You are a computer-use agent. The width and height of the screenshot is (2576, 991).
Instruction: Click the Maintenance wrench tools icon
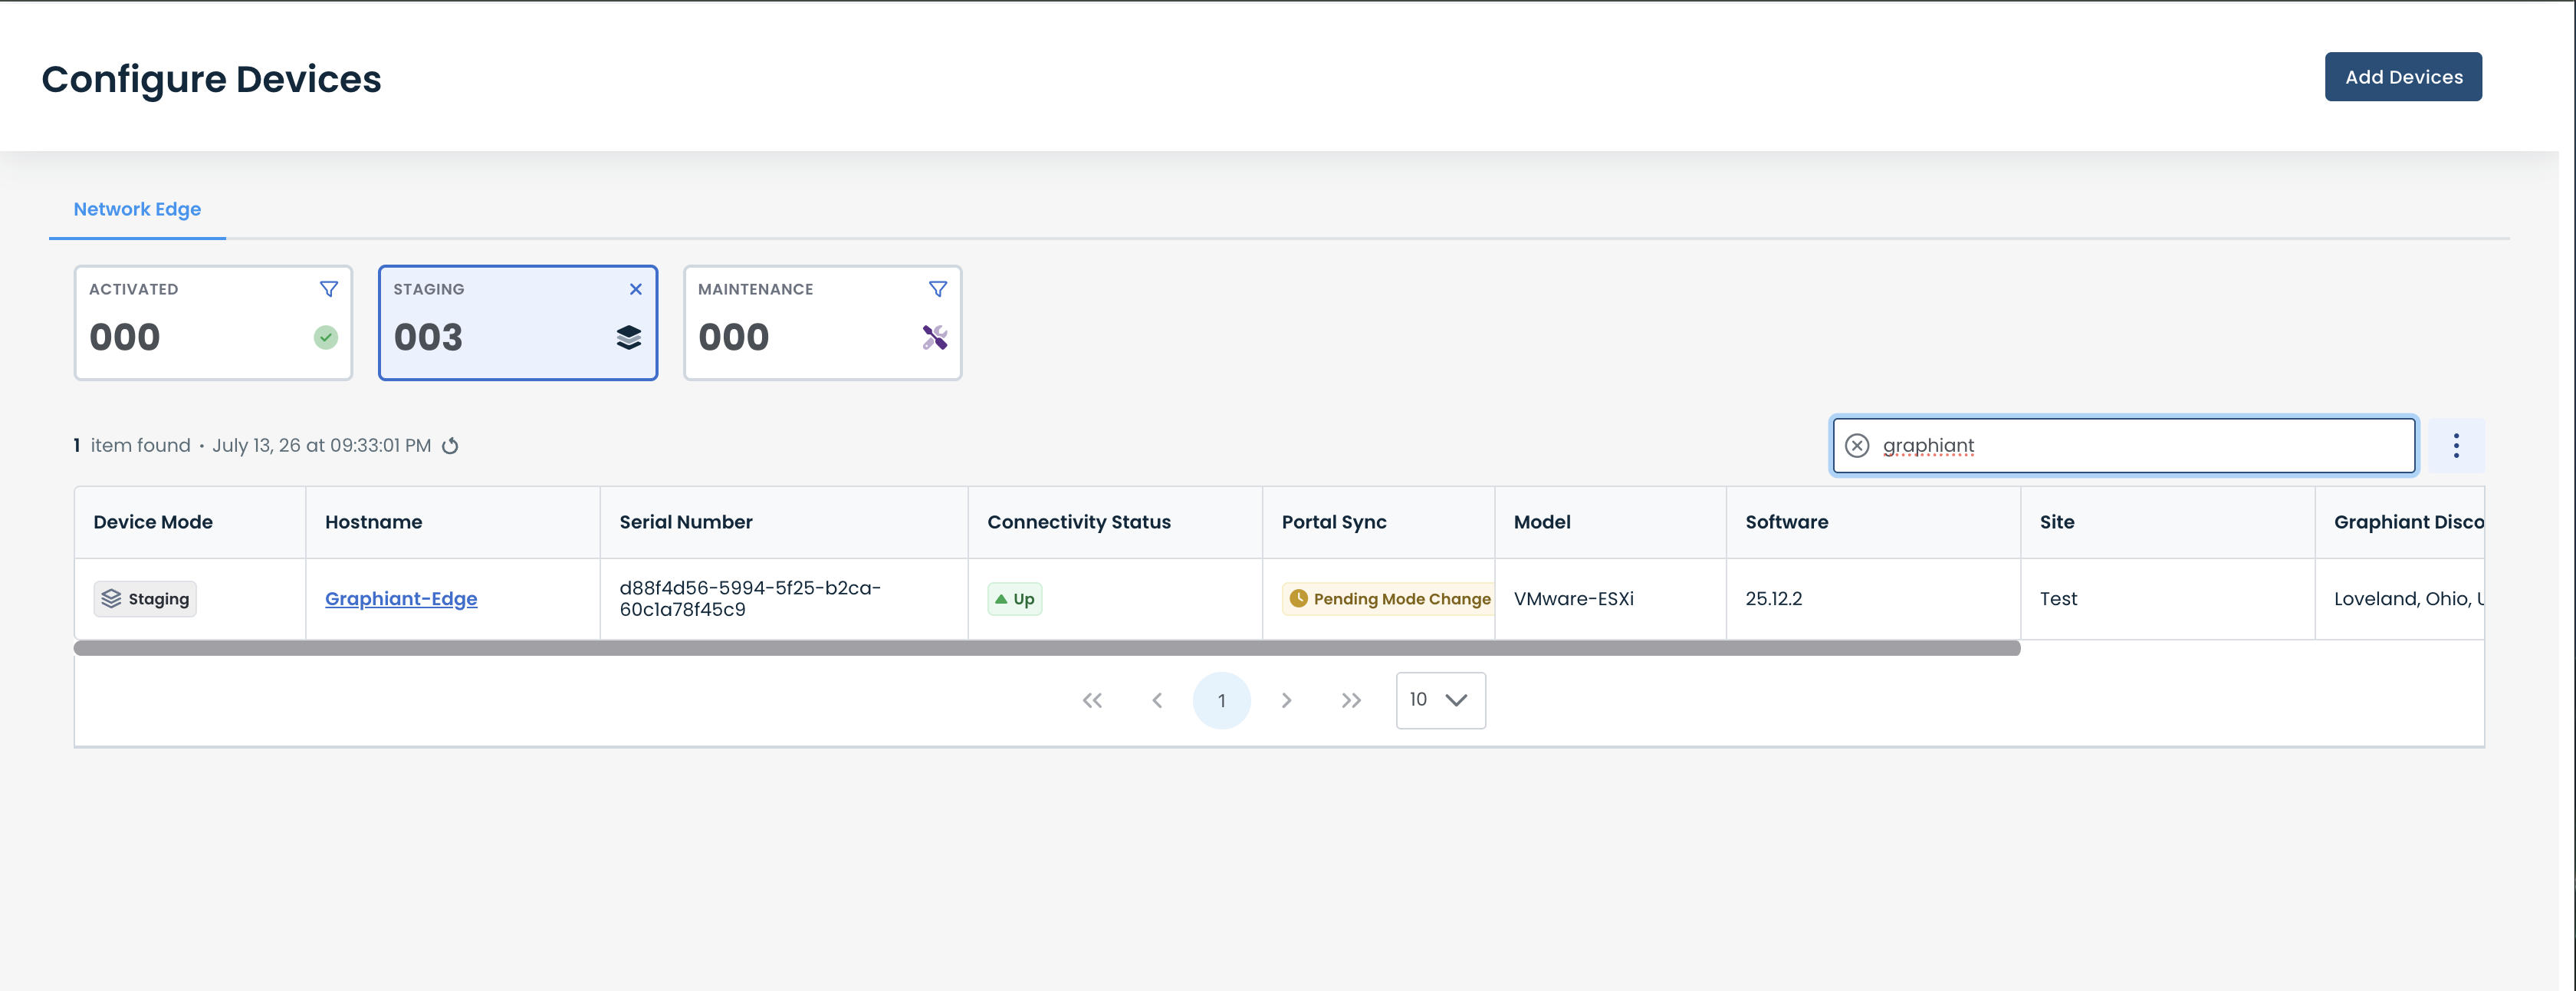[x=934, y=337]
